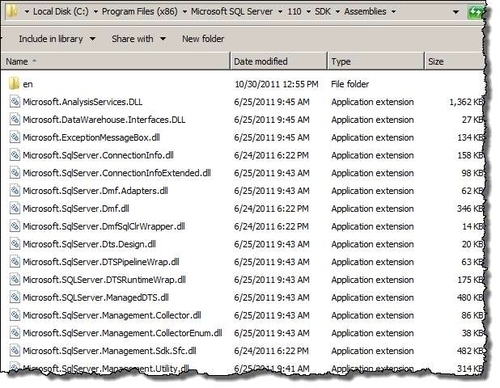Select file Microsoft.SQLServer.DTSRuntimeWrap.dll

click(104, 280)
